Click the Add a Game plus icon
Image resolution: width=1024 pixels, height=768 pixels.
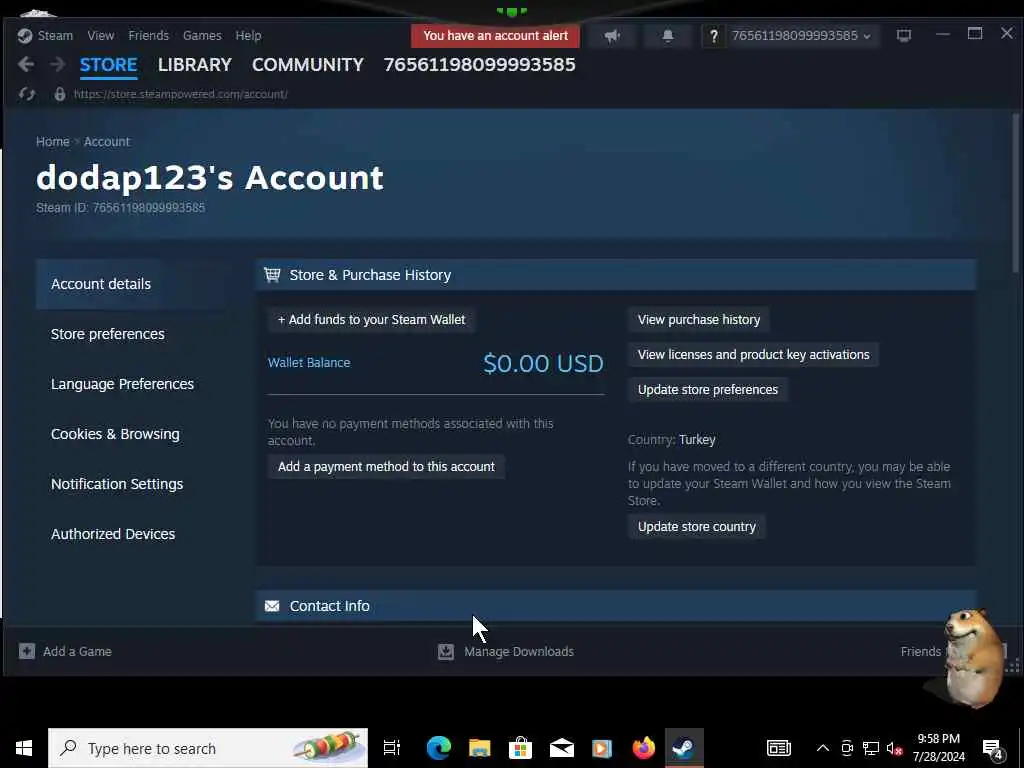point(27,651)
